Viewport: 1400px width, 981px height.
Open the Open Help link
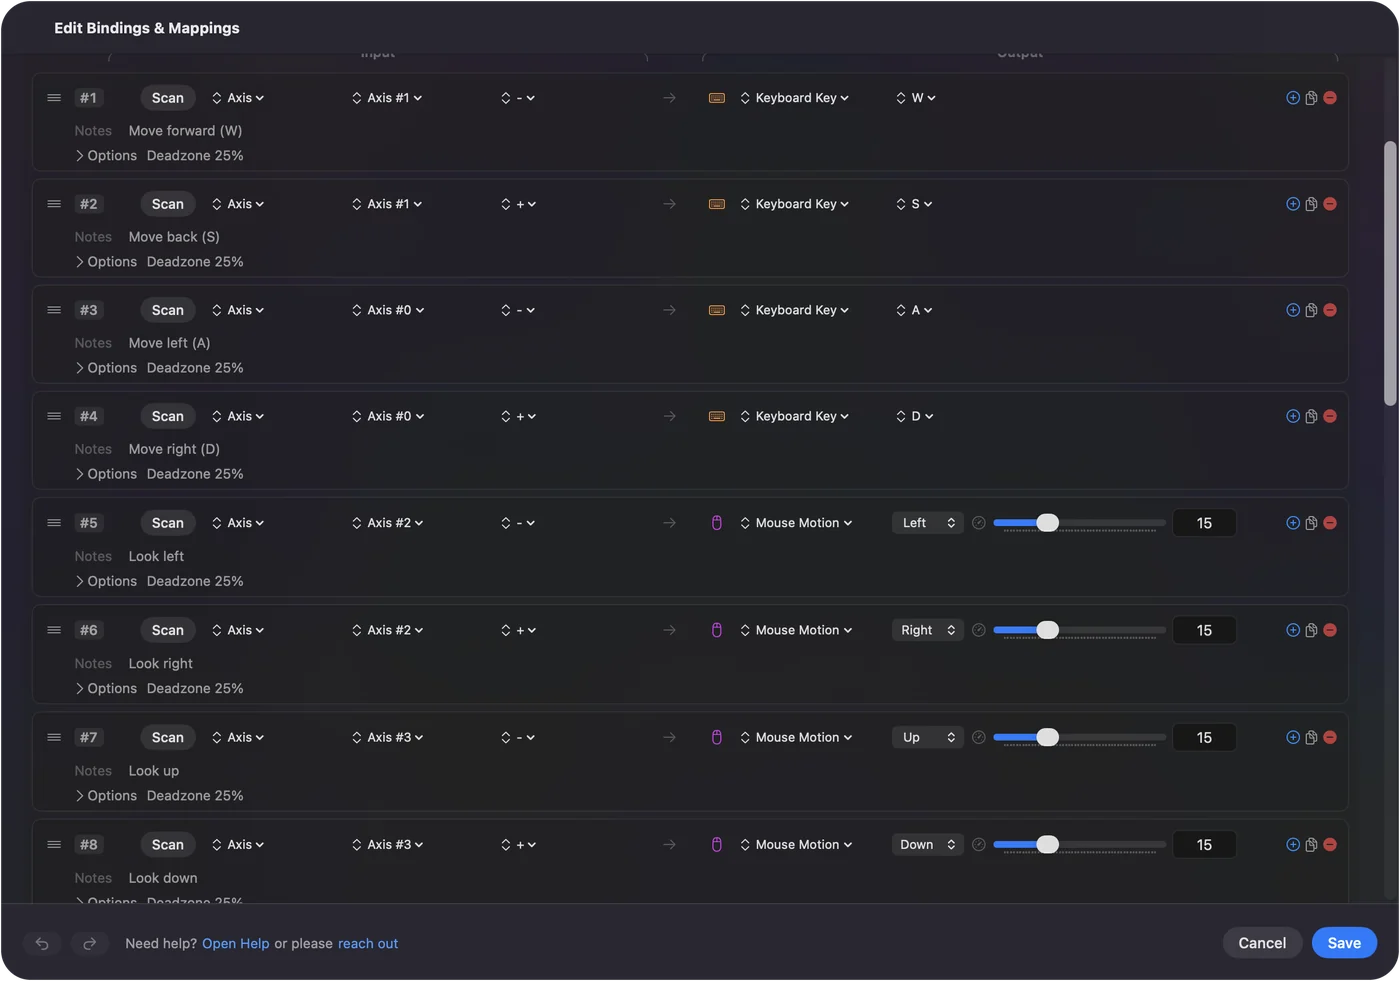pos(236,943)
